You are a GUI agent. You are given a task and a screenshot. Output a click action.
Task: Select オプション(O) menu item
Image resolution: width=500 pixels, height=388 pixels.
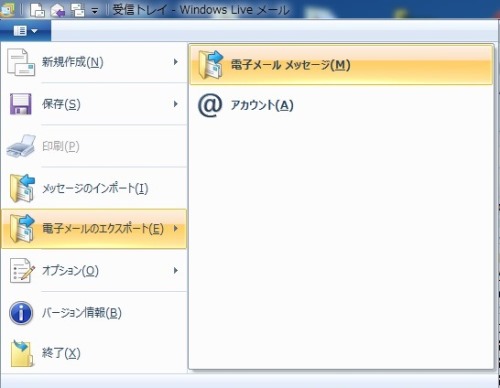pyautogui.click(x=94, y=270)
